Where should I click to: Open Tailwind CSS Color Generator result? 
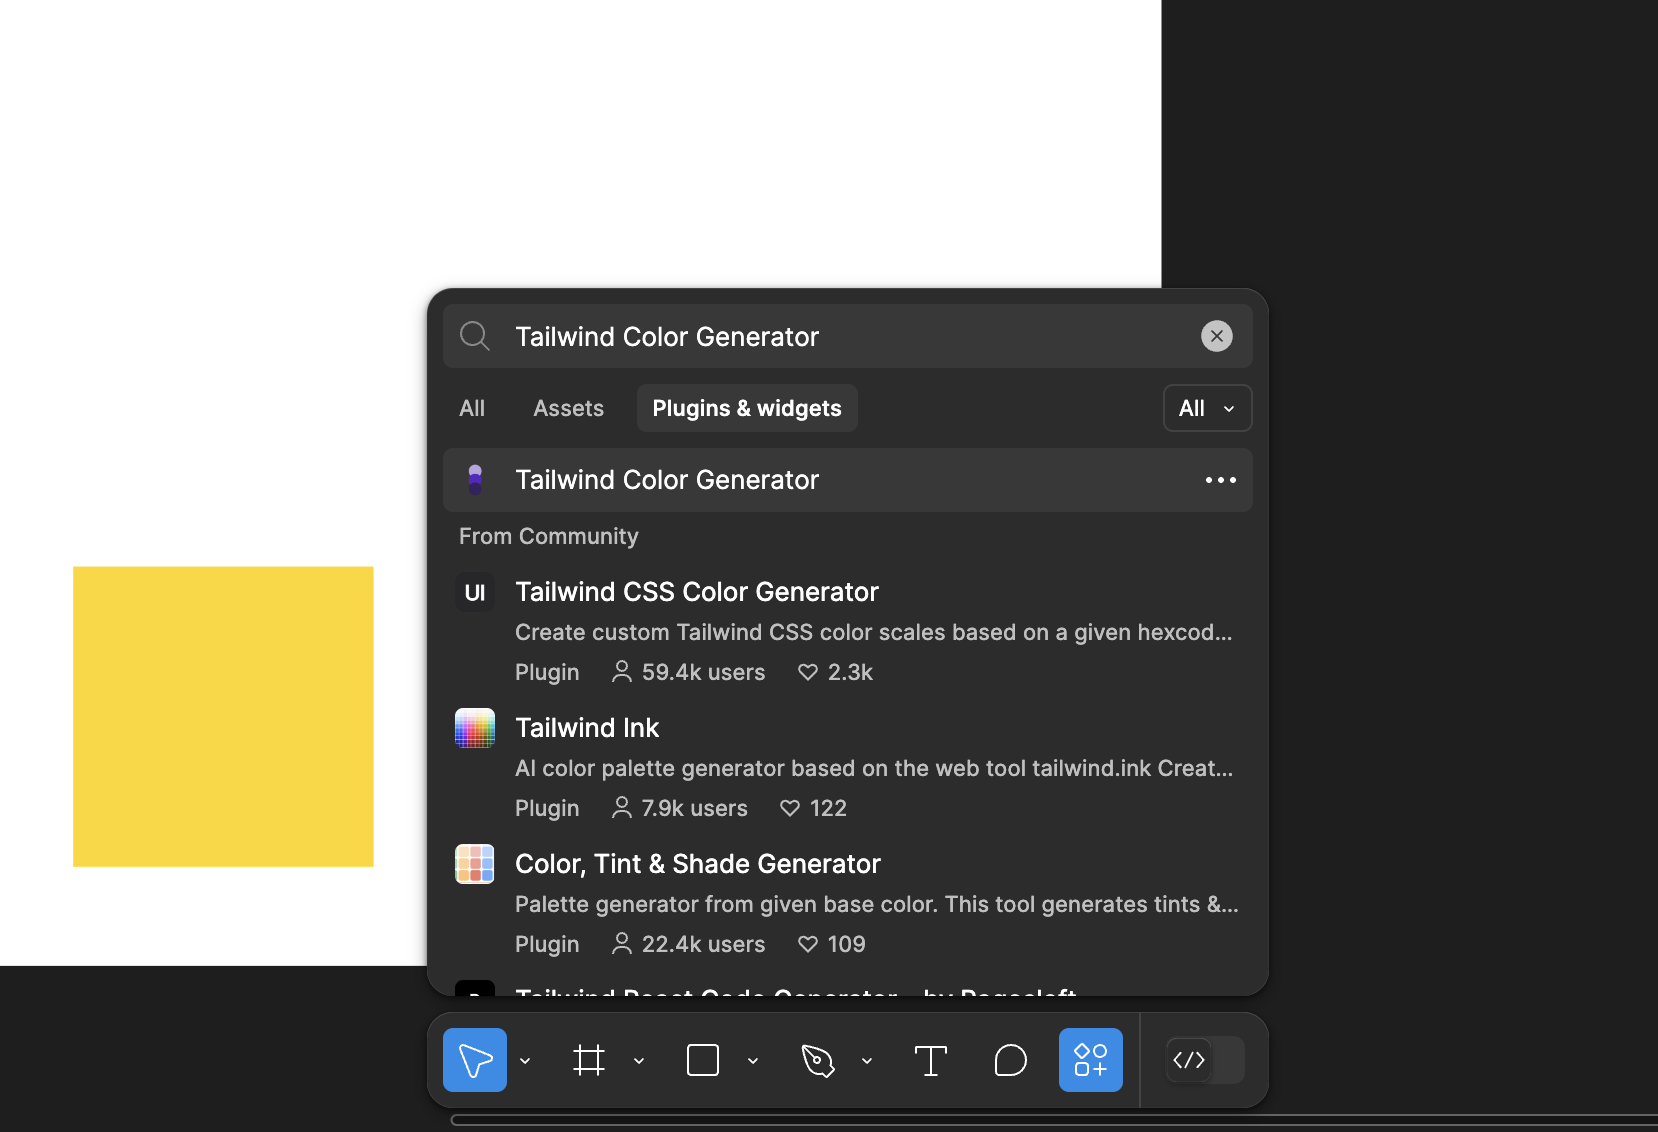click(848, 632)
